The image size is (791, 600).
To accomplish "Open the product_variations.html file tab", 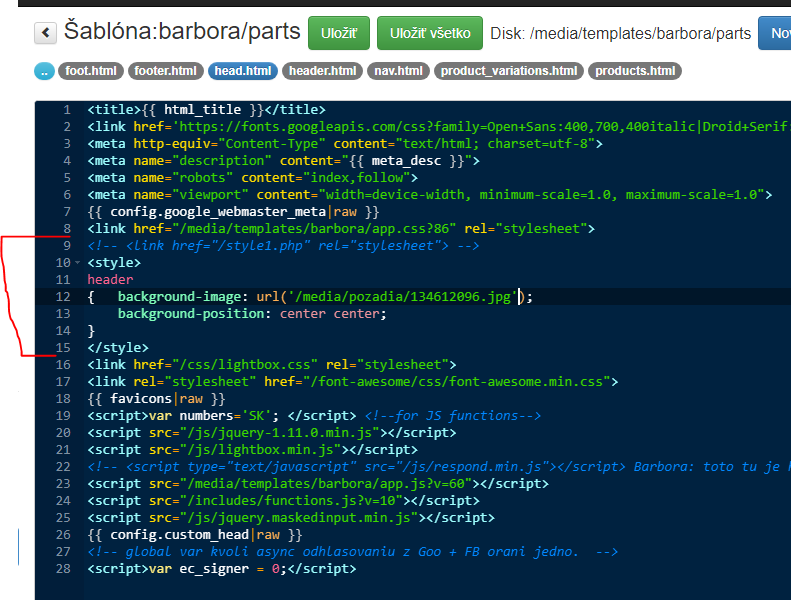I will (x=508, y=71).
